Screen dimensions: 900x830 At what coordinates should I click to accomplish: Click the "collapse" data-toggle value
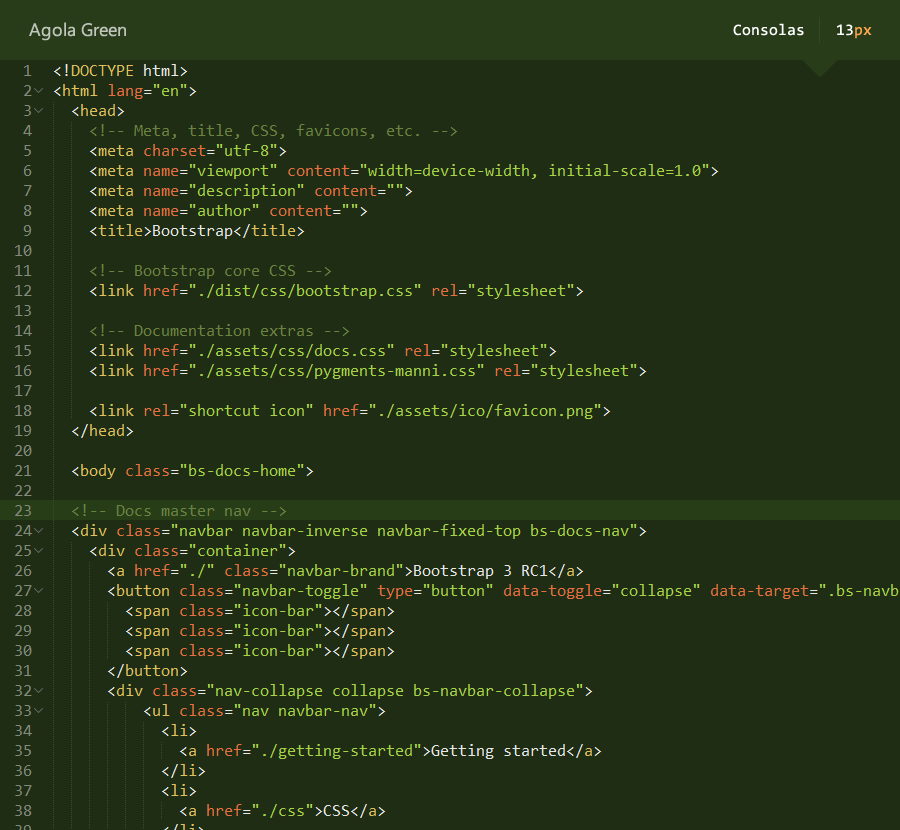(x=656, y=591)
